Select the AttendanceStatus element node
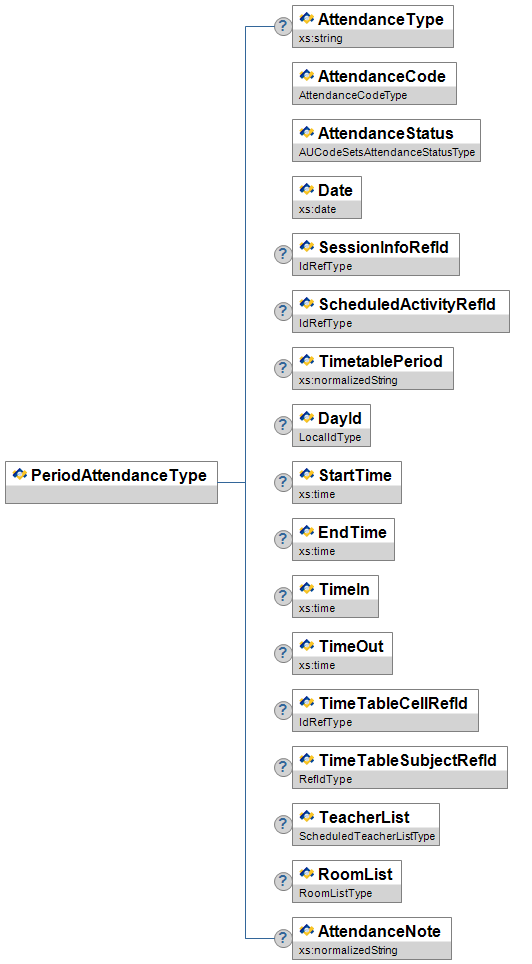This screenshot has width=532, height=964. (386, 141)
